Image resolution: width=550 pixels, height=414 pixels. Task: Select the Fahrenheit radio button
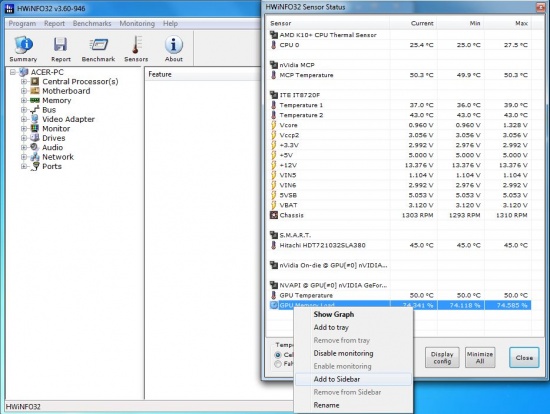coord(278,364)
